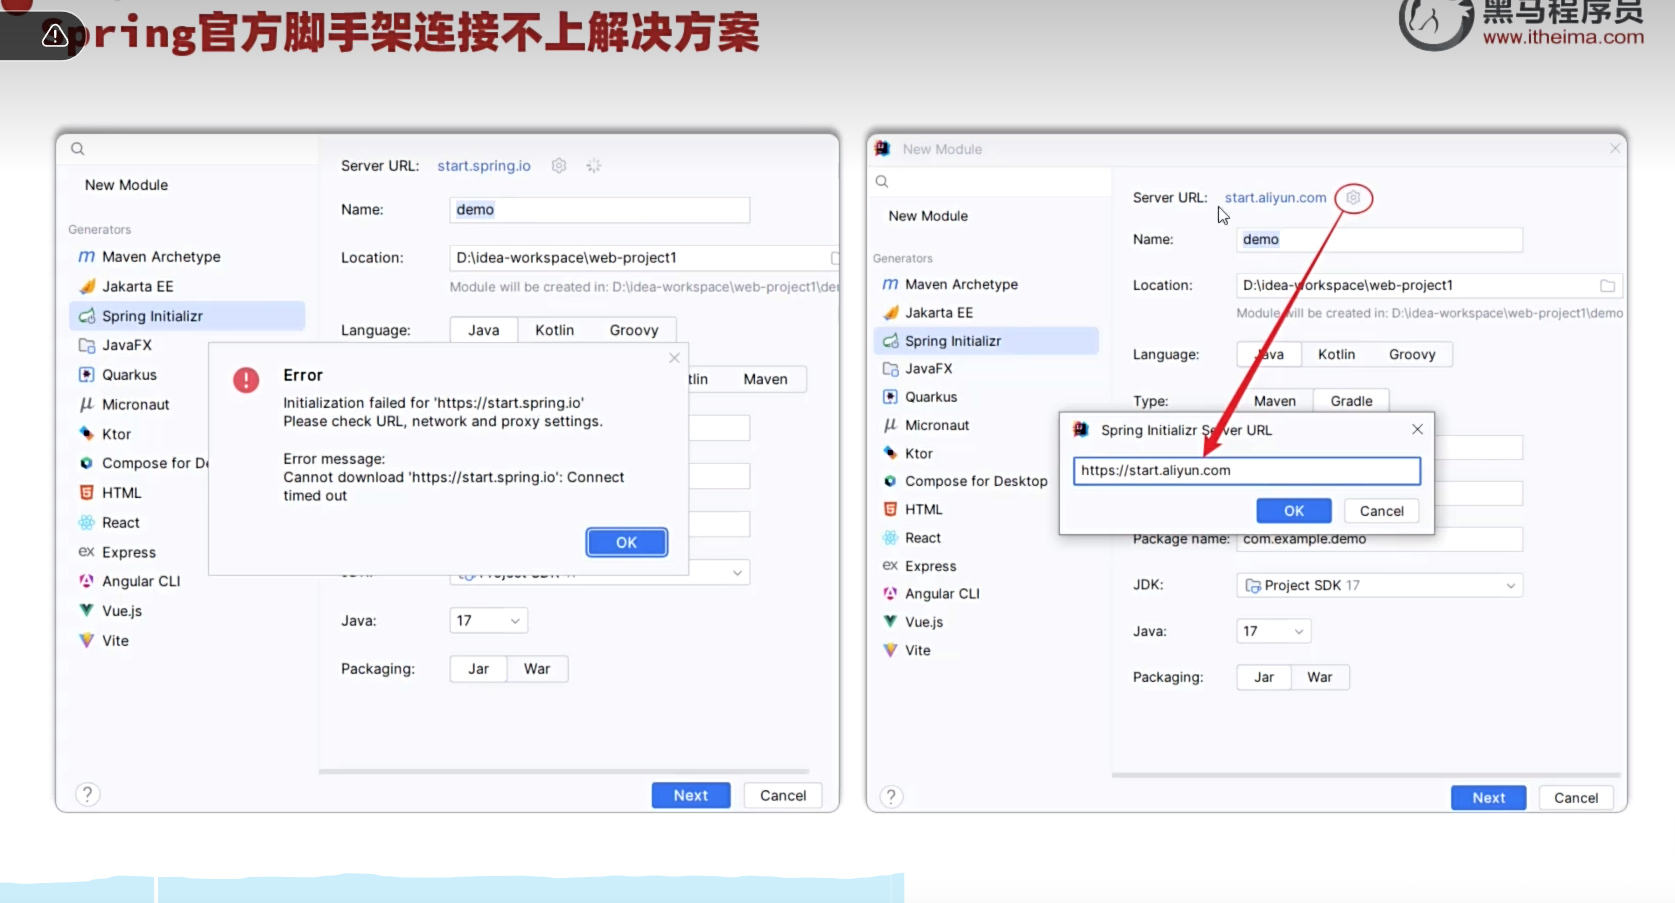This screenshot has width=1675, height=903.
Task: Click OK in the Error dialog
Action: click(x=626, y=542)
